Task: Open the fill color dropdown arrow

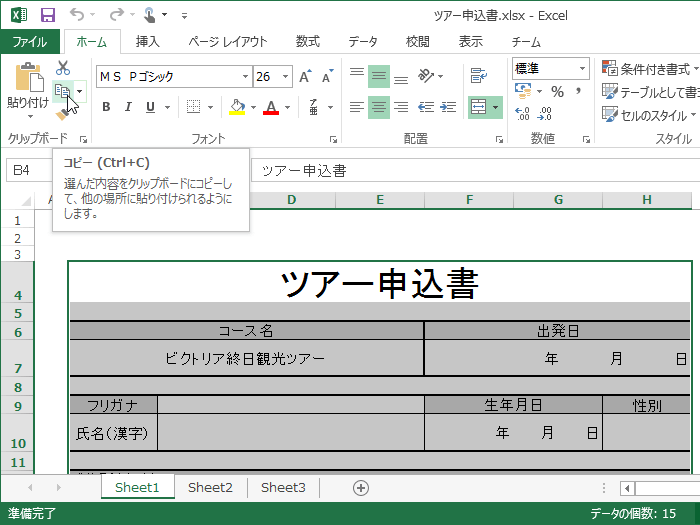Action: tap(253, 107)
